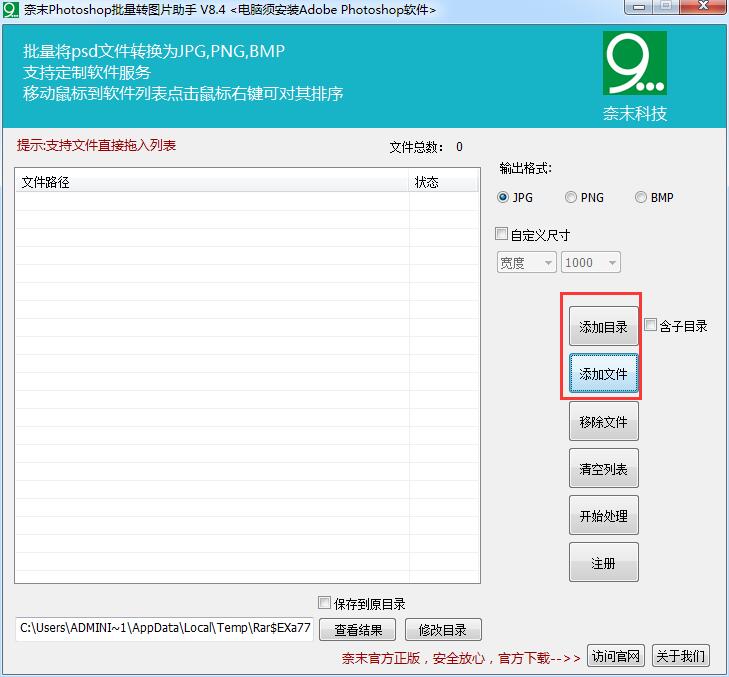Open 访问官网 website link
Image resolution: width=729 pixels, height=677 pixels.
[x=615, y=656]
